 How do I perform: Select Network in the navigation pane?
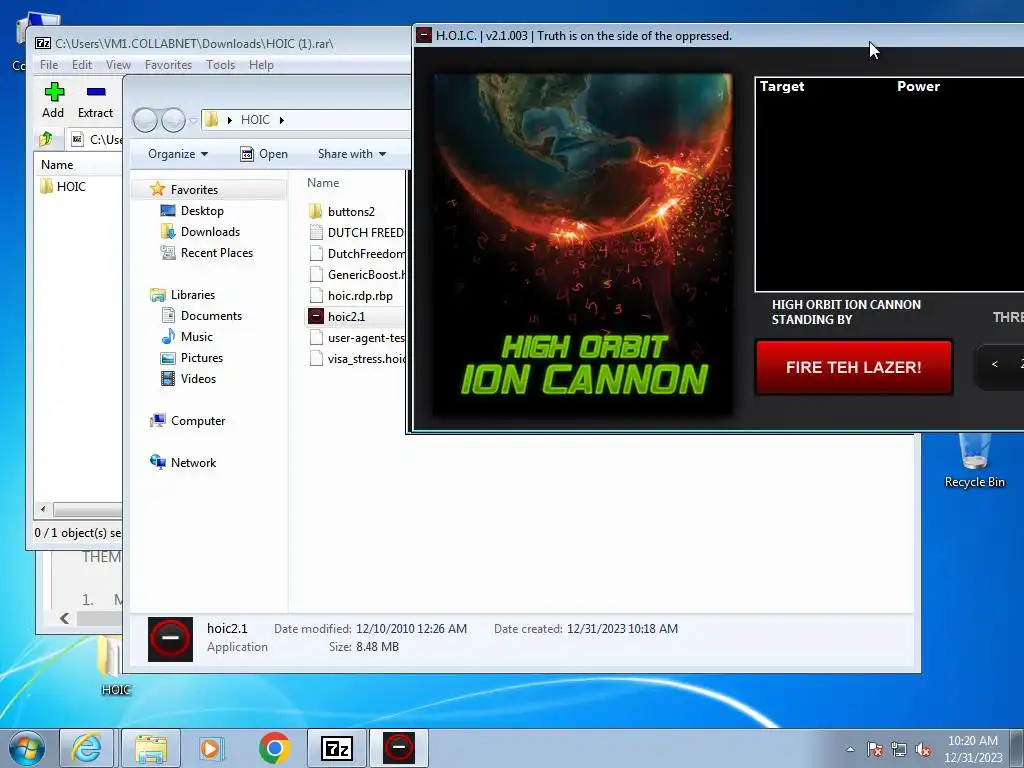[x=193, y=462]
